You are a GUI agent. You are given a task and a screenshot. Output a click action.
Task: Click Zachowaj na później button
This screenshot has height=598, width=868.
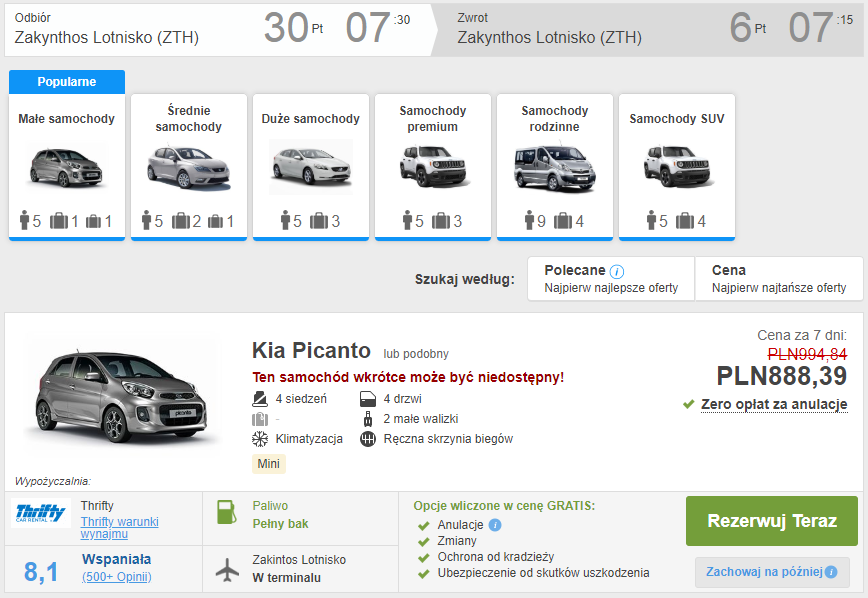(x=772, y=572)
